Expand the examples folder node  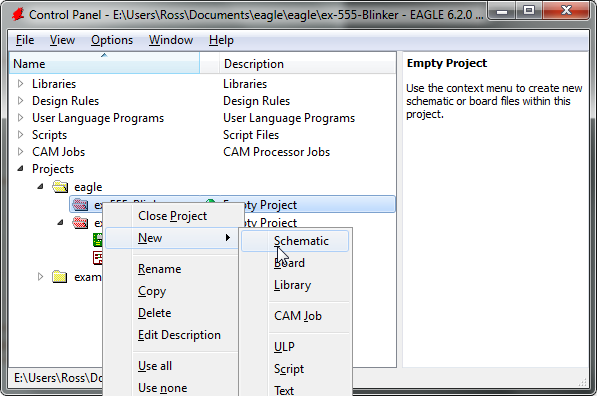pos(40,276)
